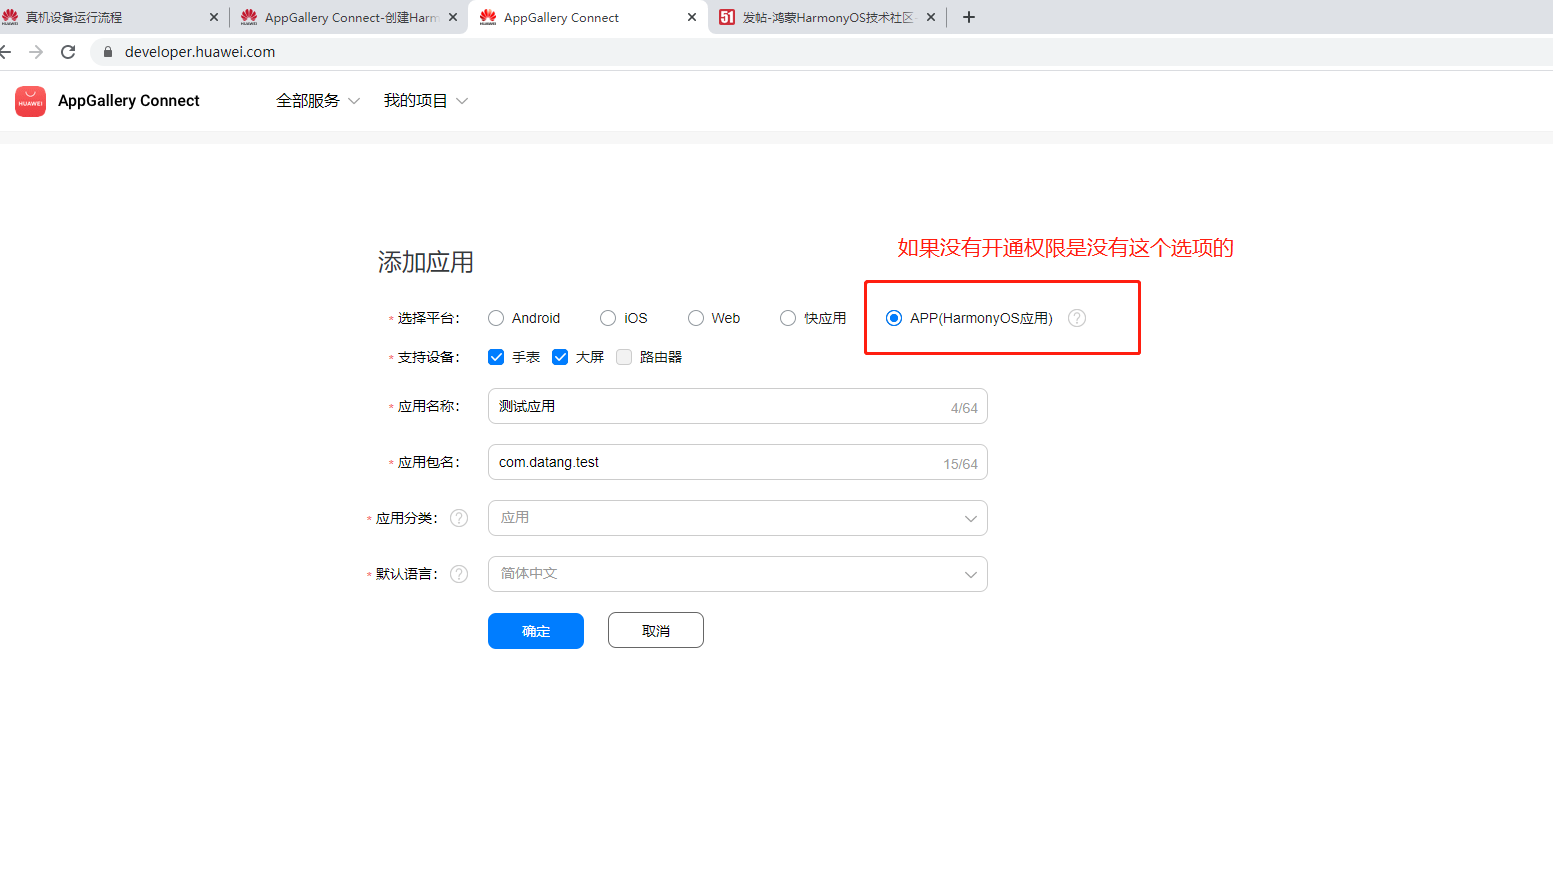Screen dimensions: 1553x882
Task: Select the iOS platform radio button
Action: pyautogui.click(x=608, y=318)
